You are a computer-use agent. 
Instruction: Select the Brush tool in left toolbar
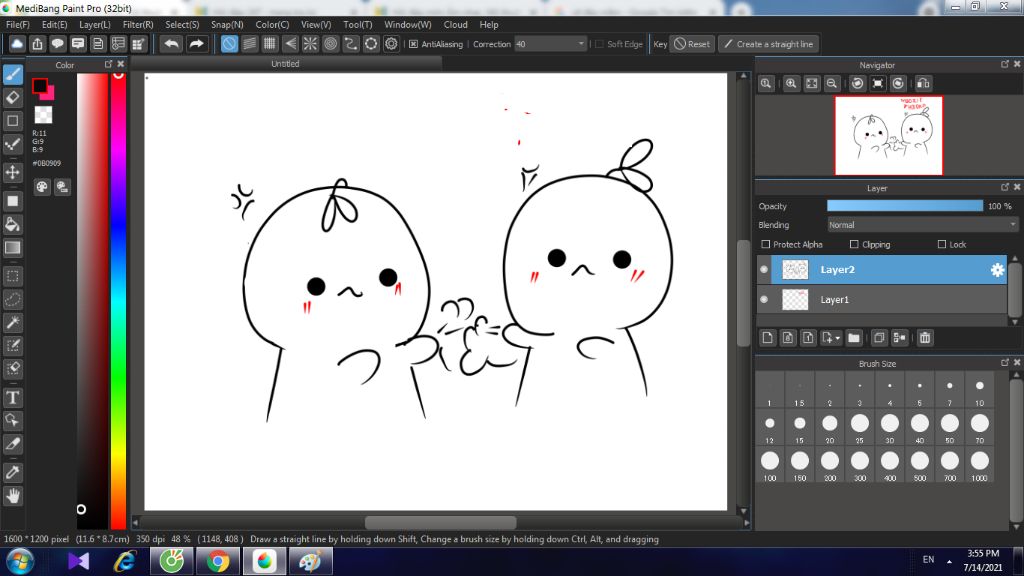[12, 74]
